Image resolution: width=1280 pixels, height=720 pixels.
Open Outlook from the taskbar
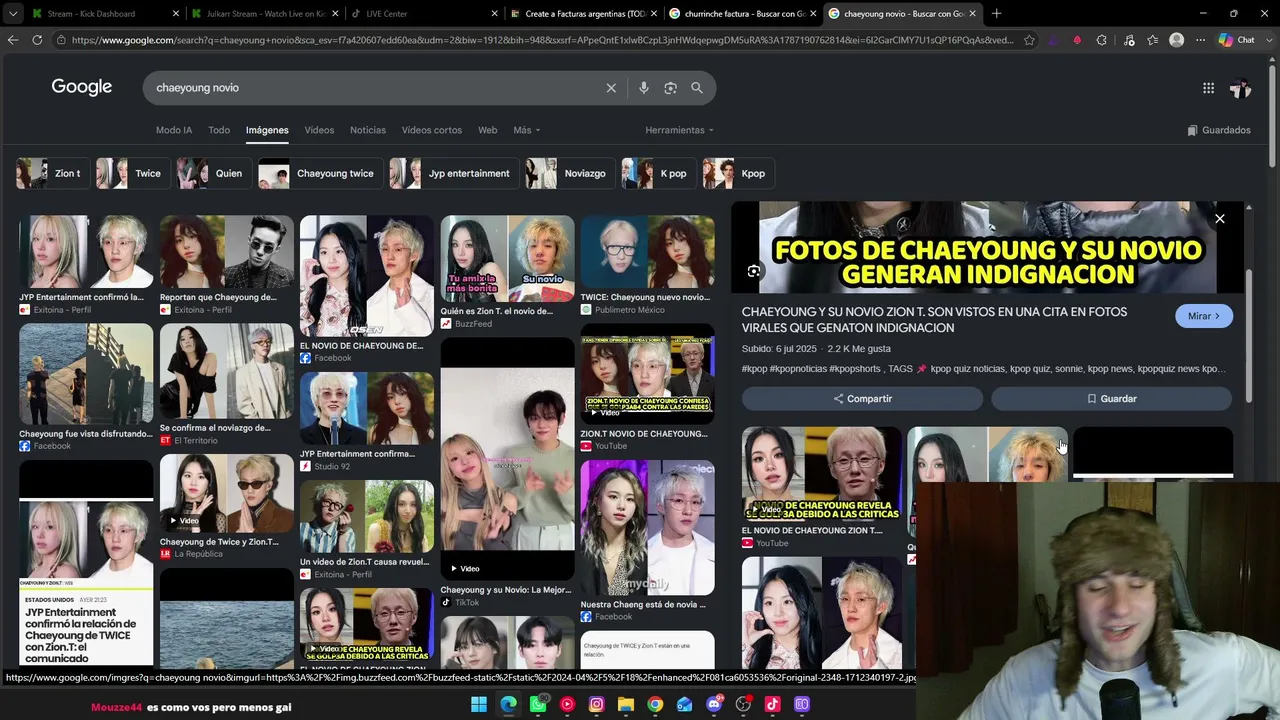coord(684,704)
